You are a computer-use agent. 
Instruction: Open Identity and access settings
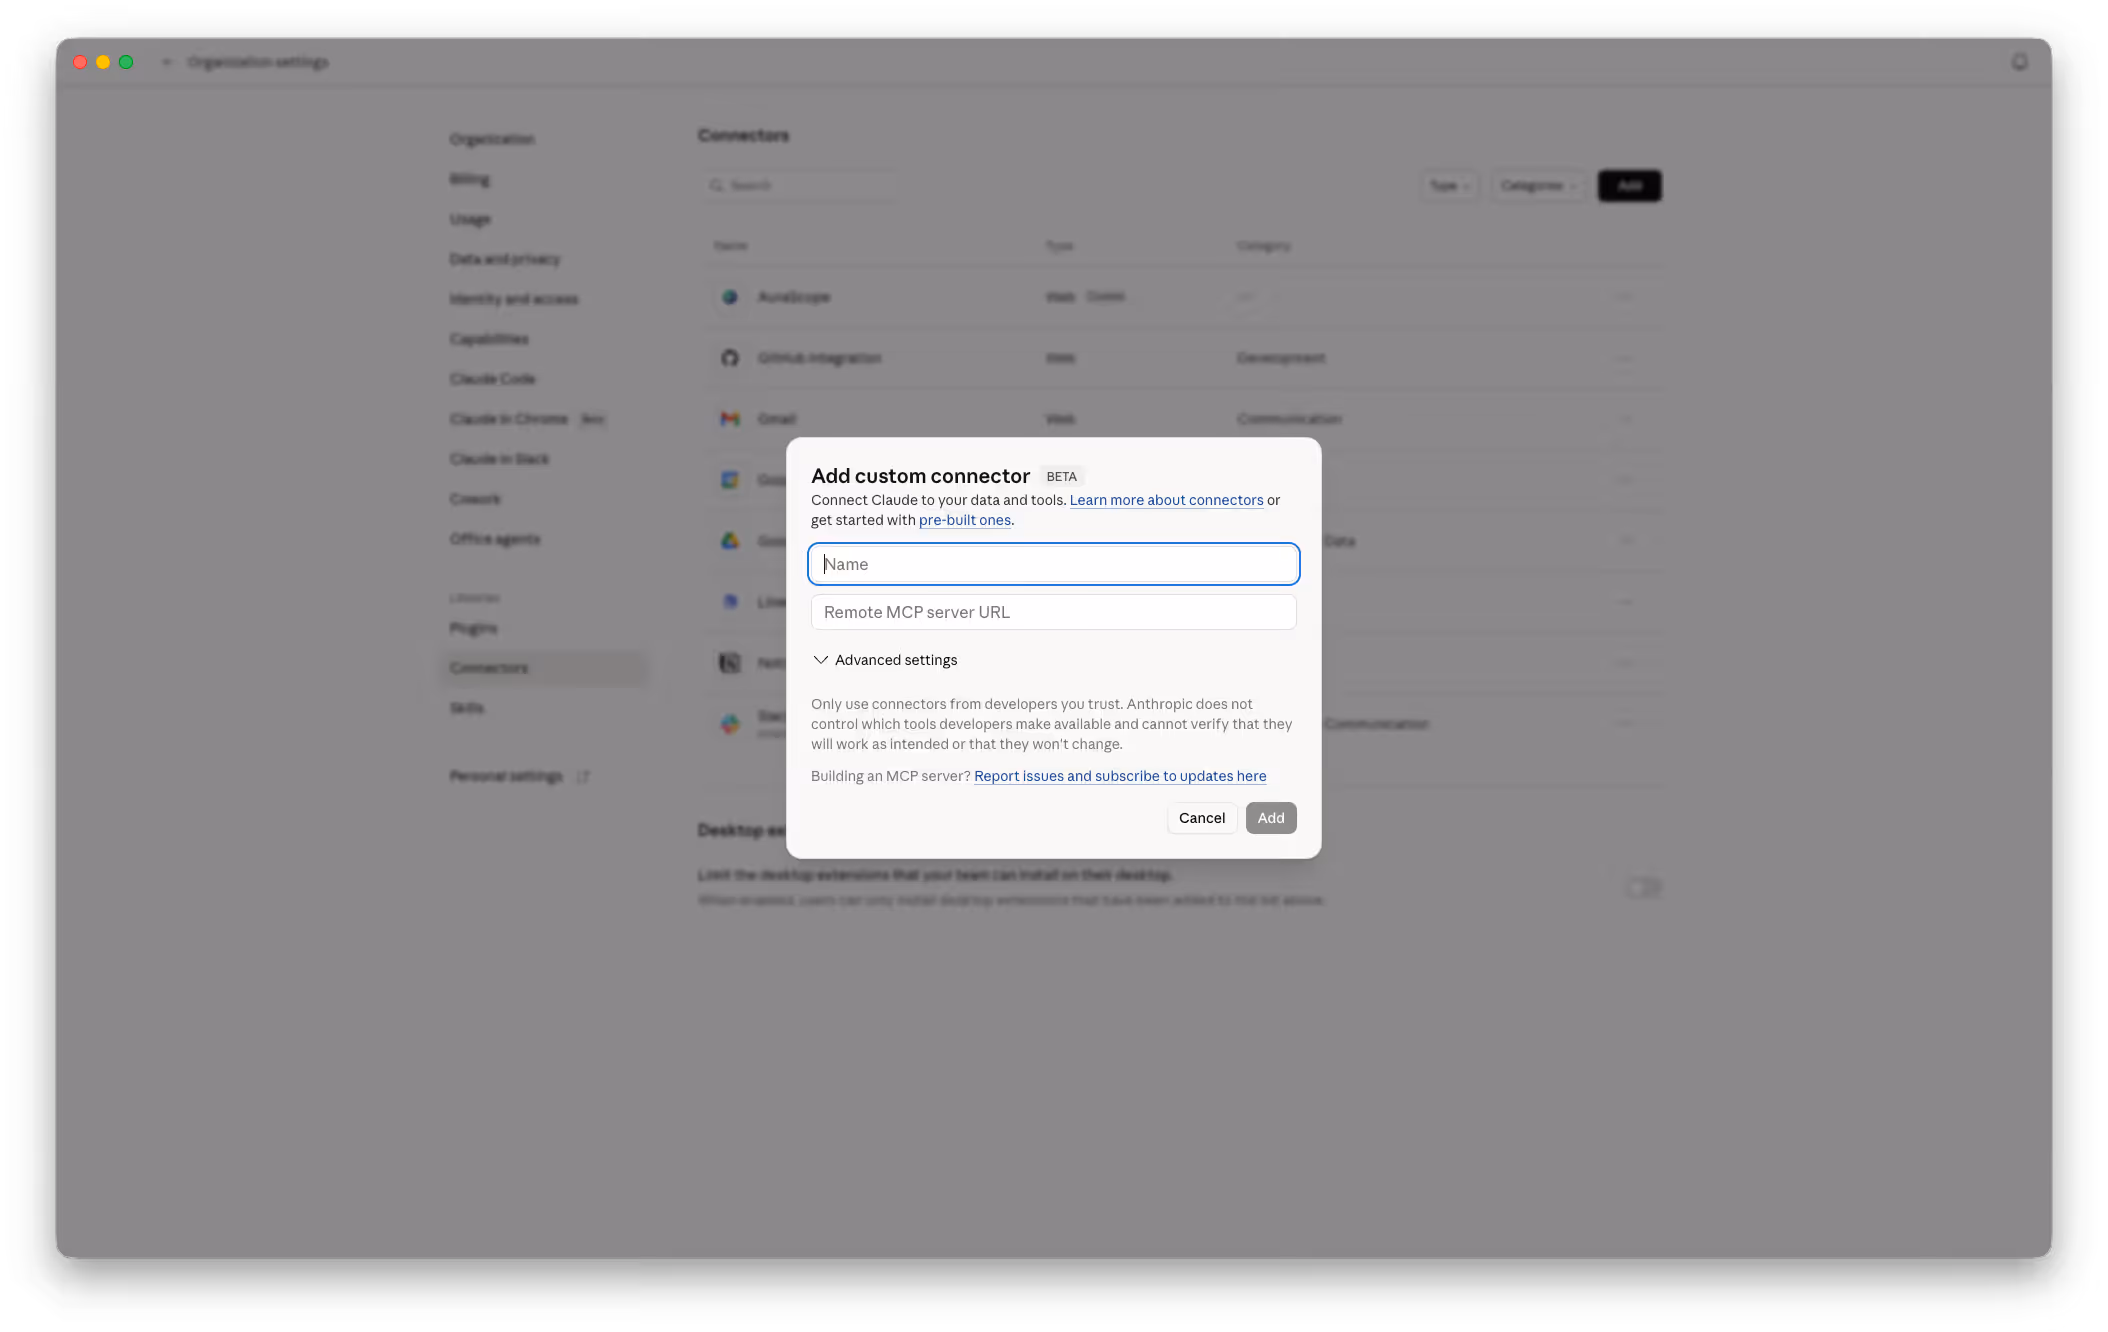coord(514,299)
